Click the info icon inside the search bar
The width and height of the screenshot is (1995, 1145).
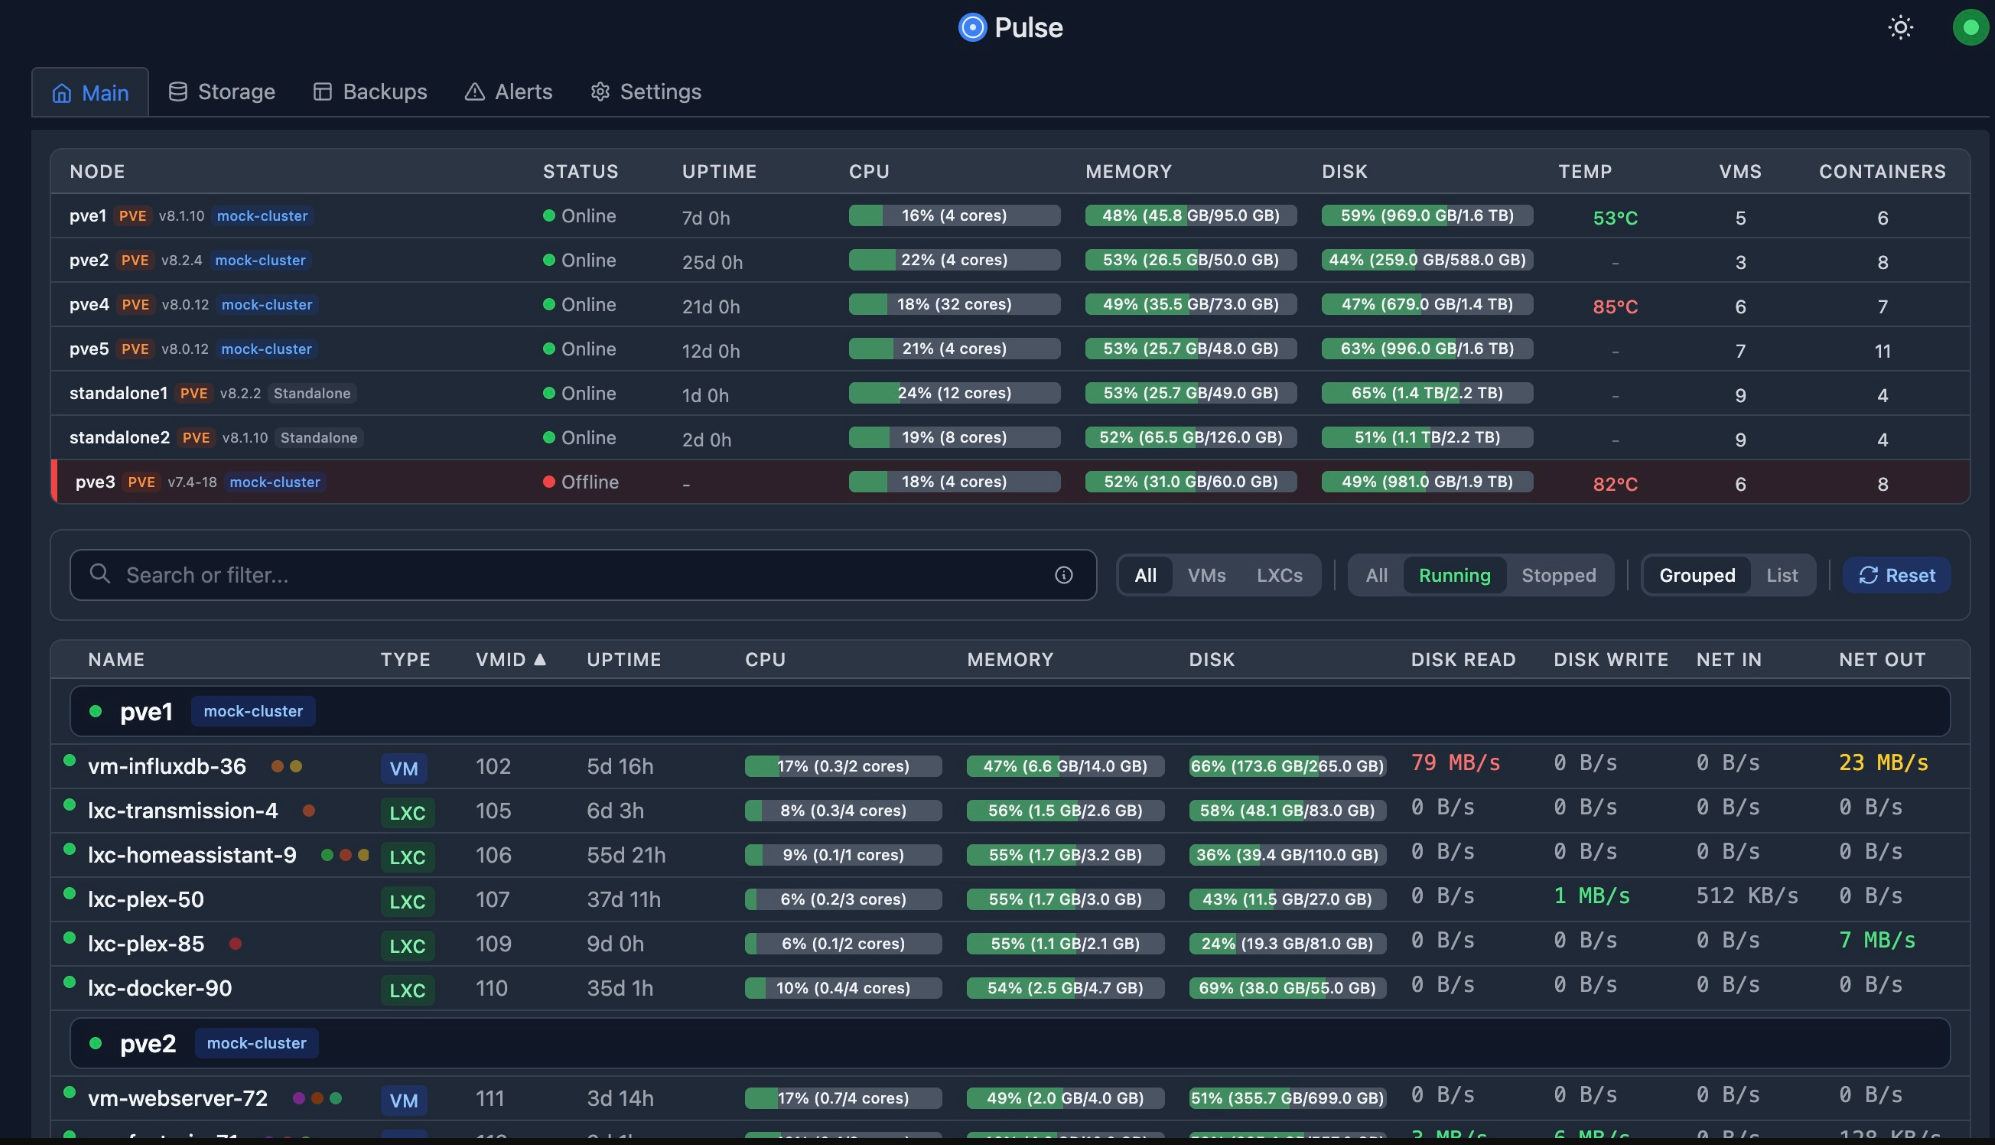coord(1062,574)
